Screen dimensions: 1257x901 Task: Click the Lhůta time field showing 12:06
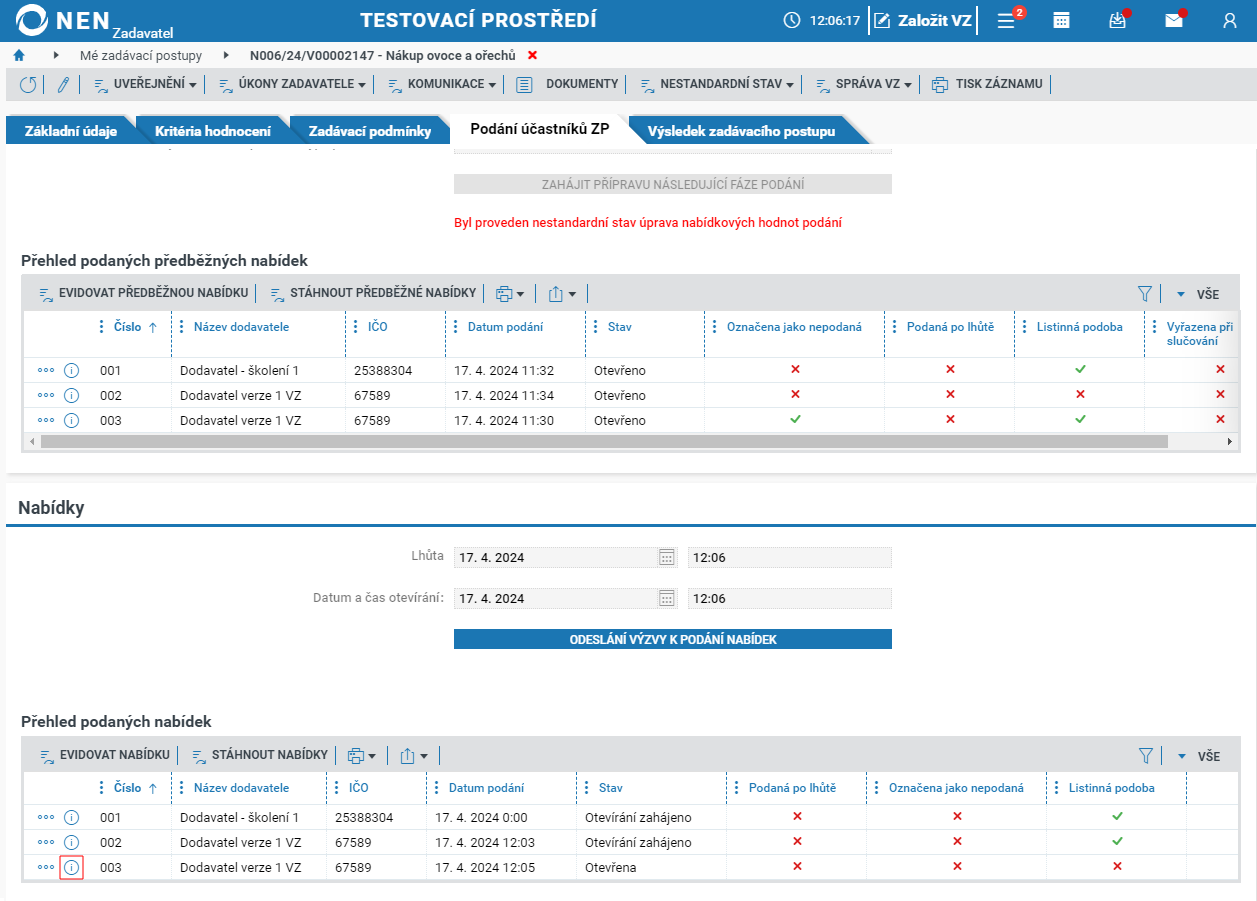click(x=790, y=557)
